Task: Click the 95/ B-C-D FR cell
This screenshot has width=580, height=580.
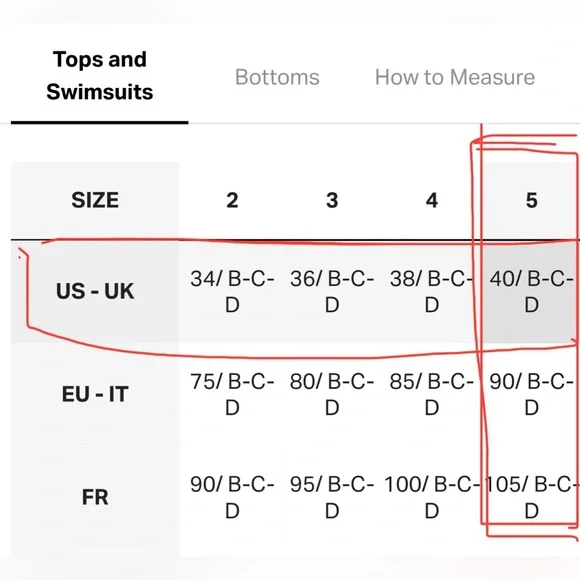Action: 332,497
